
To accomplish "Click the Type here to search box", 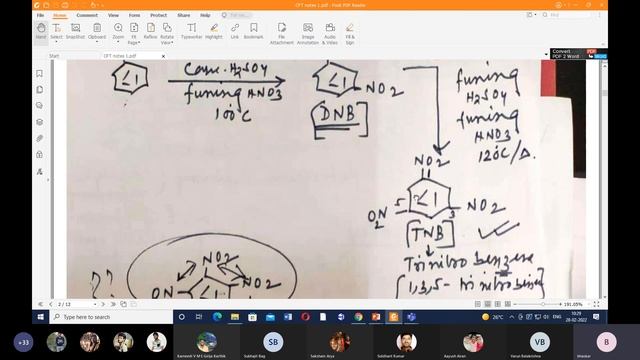I will [x=111, y=317].
